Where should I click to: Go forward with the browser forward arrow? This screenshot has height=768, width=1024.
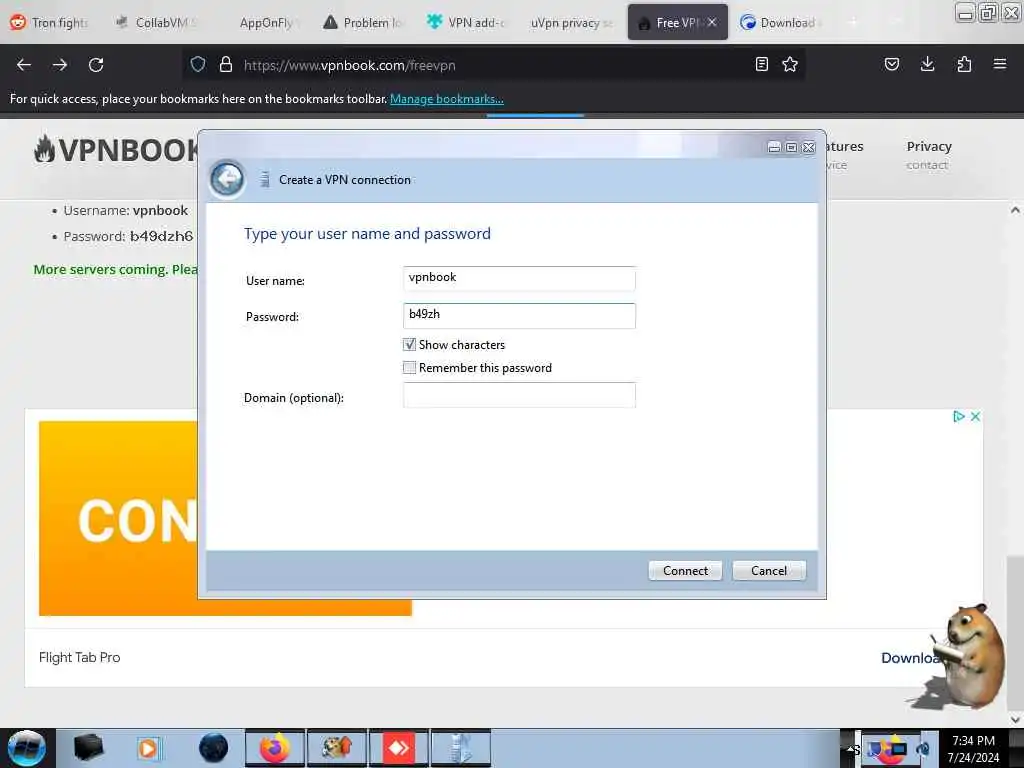click(60, 65)
